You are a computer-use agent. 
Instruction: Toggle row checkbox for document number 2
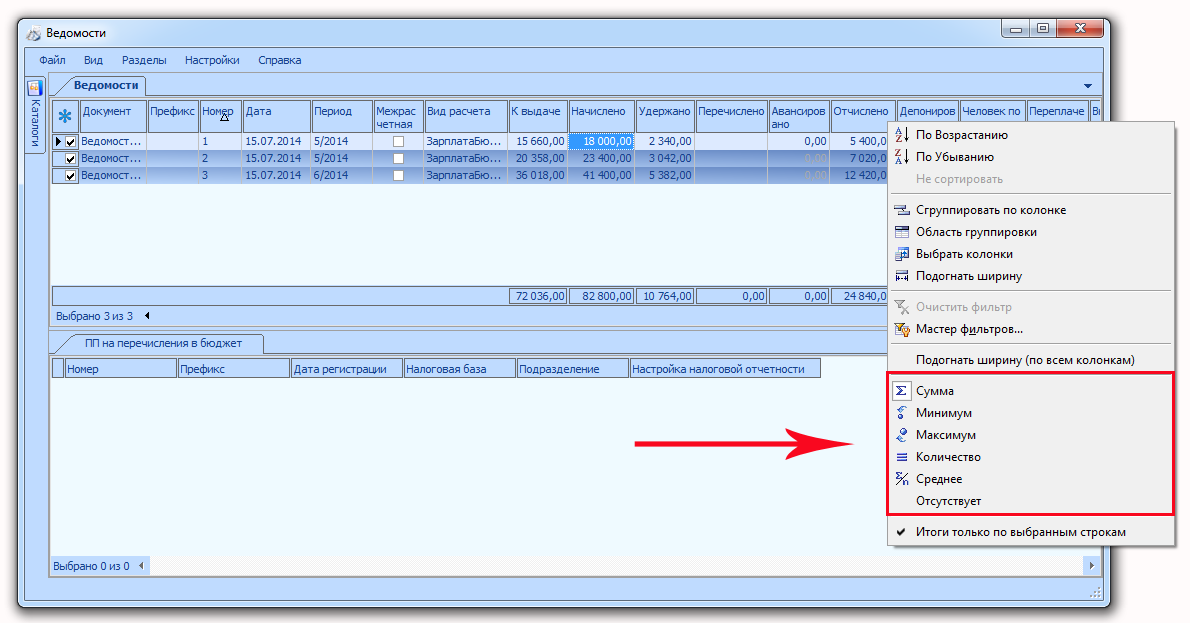[71, 159]
